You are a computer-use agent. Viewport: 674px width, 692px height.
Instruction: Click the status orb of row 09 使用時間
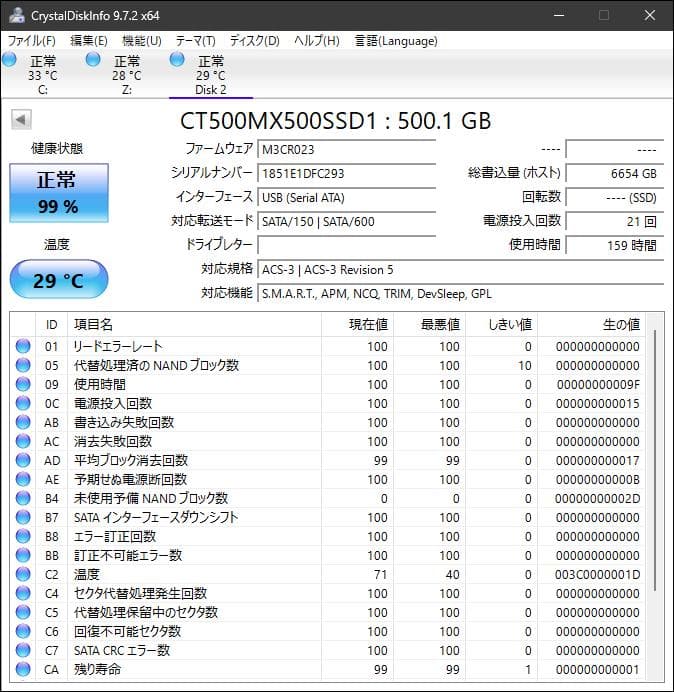click(23, 384)
